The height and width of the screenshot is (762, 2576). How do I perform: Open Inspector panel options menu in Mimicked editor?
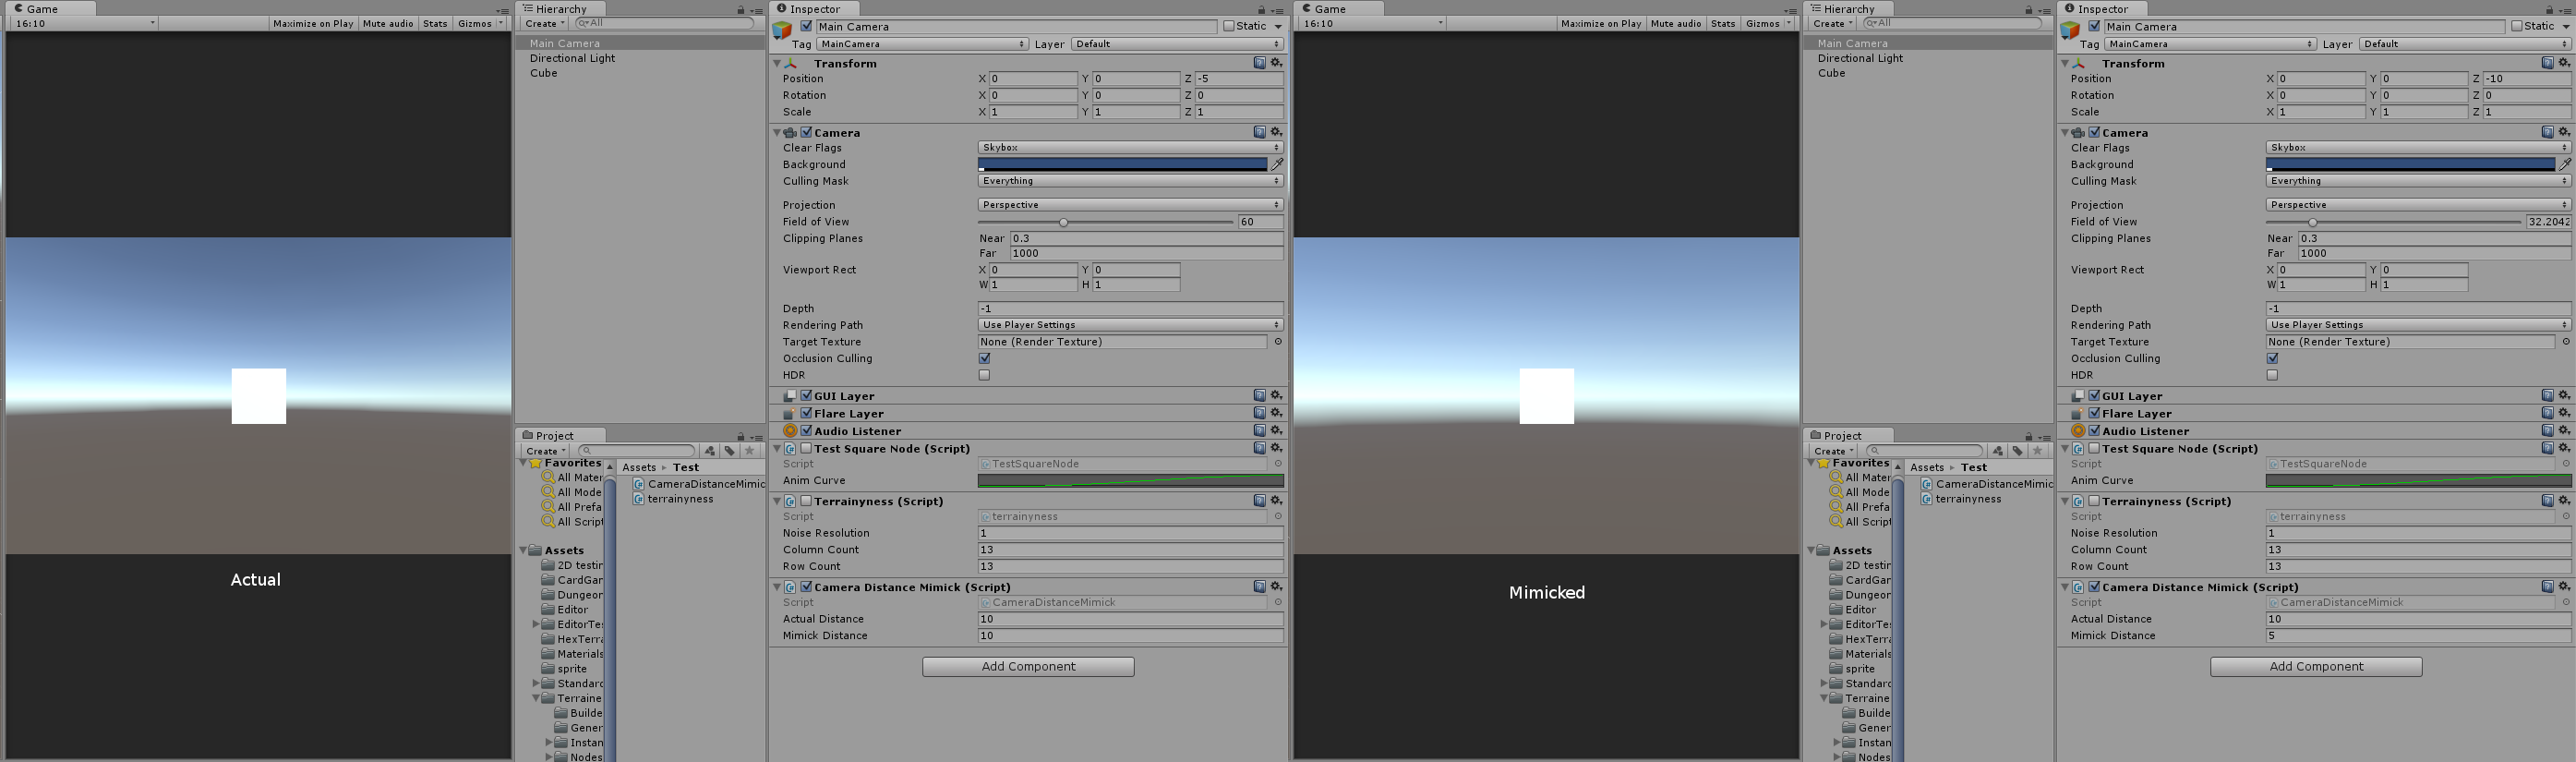click(2565, 11)
